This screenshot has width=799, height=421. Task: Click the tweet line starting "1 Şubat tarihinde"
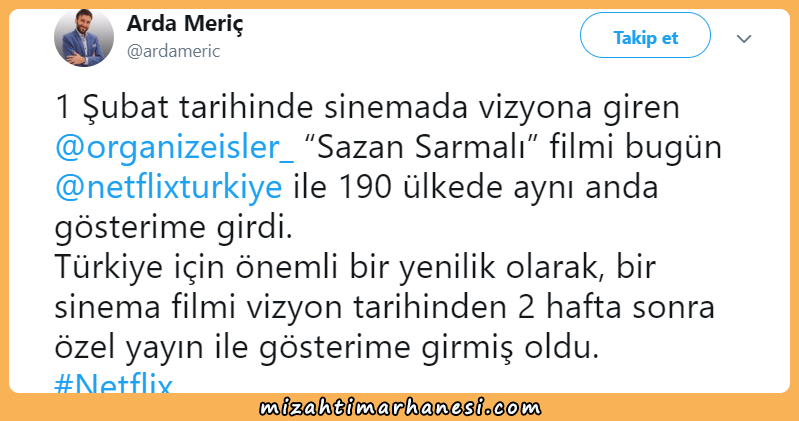[x=367, y=108]
